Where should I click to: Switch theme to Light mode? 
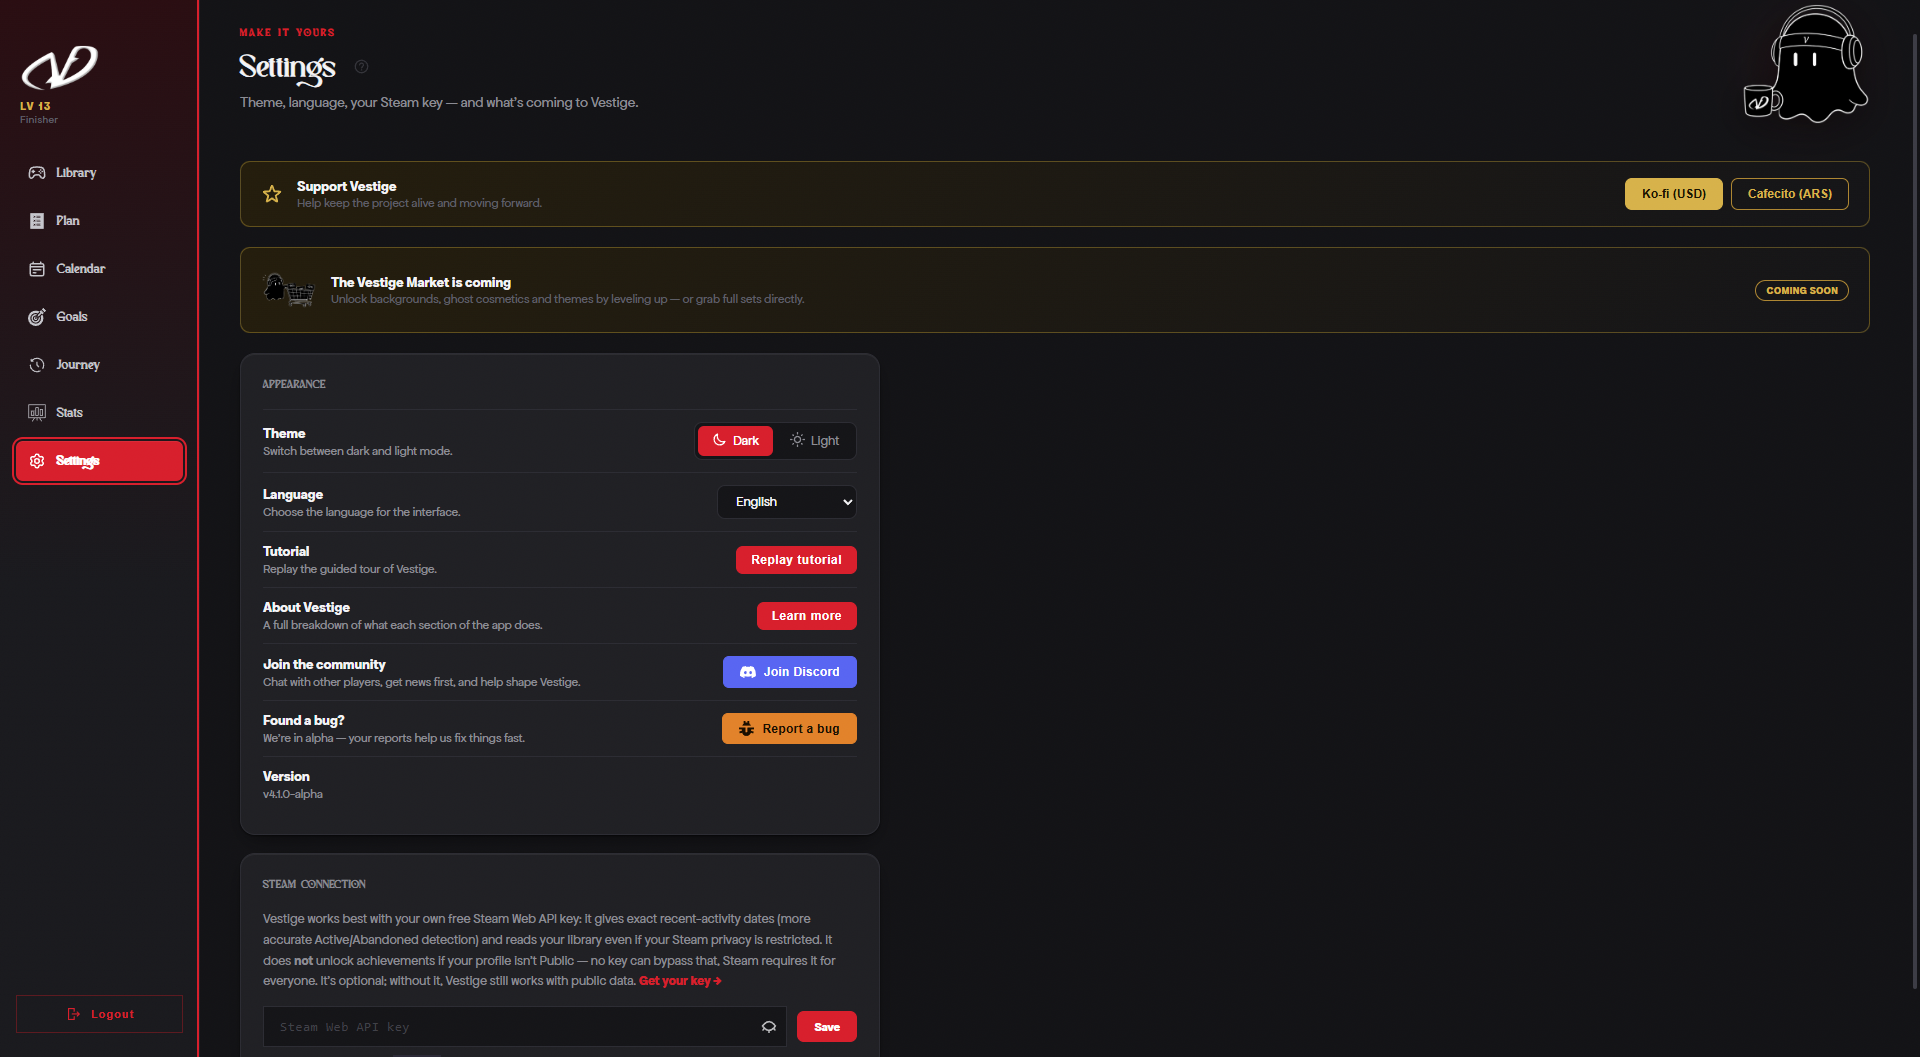[815, 441]
